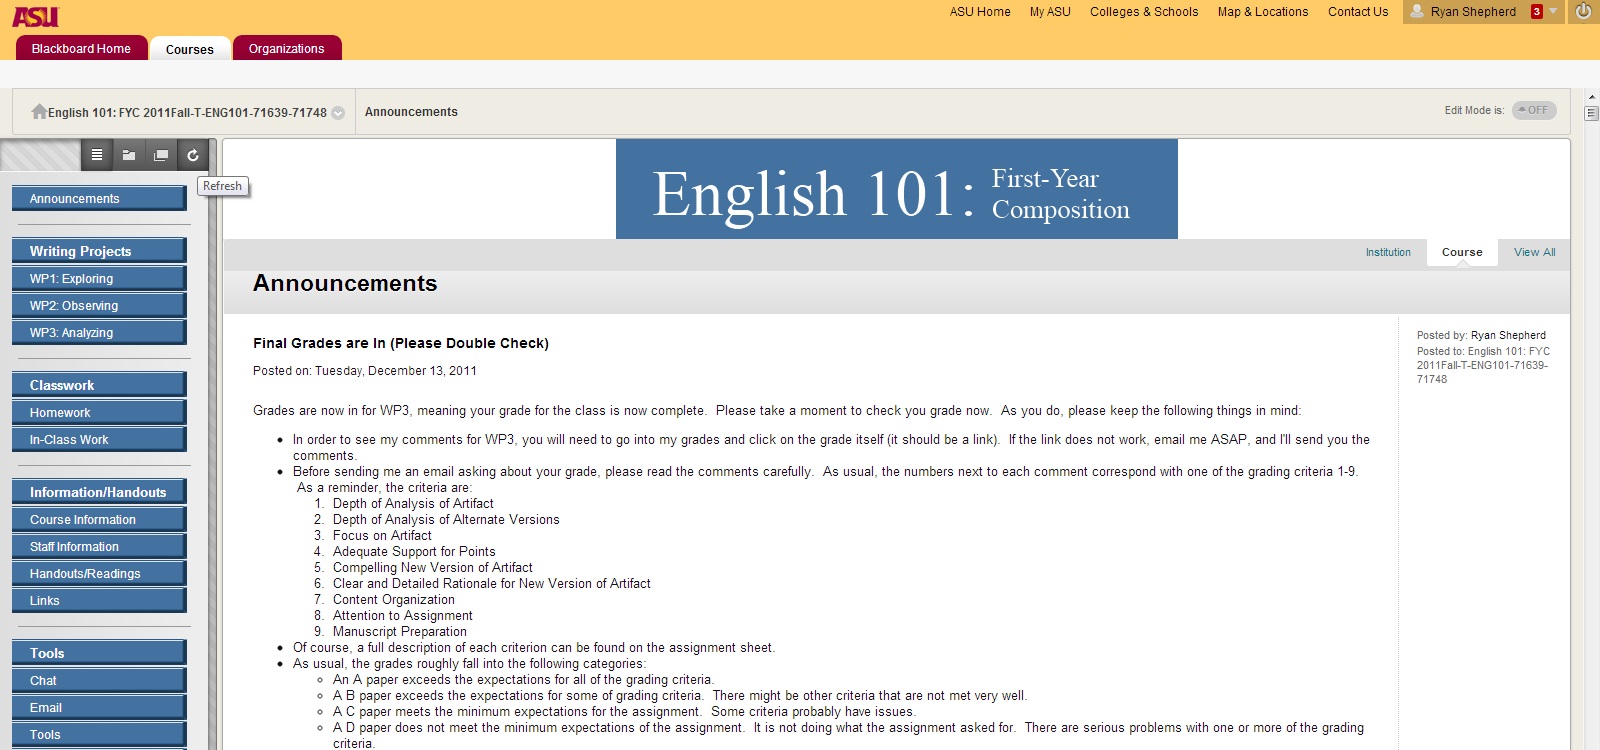Click 'Adequate Support for Points' criterion text
1600x750 pixels.
click(x=414, y=552)
